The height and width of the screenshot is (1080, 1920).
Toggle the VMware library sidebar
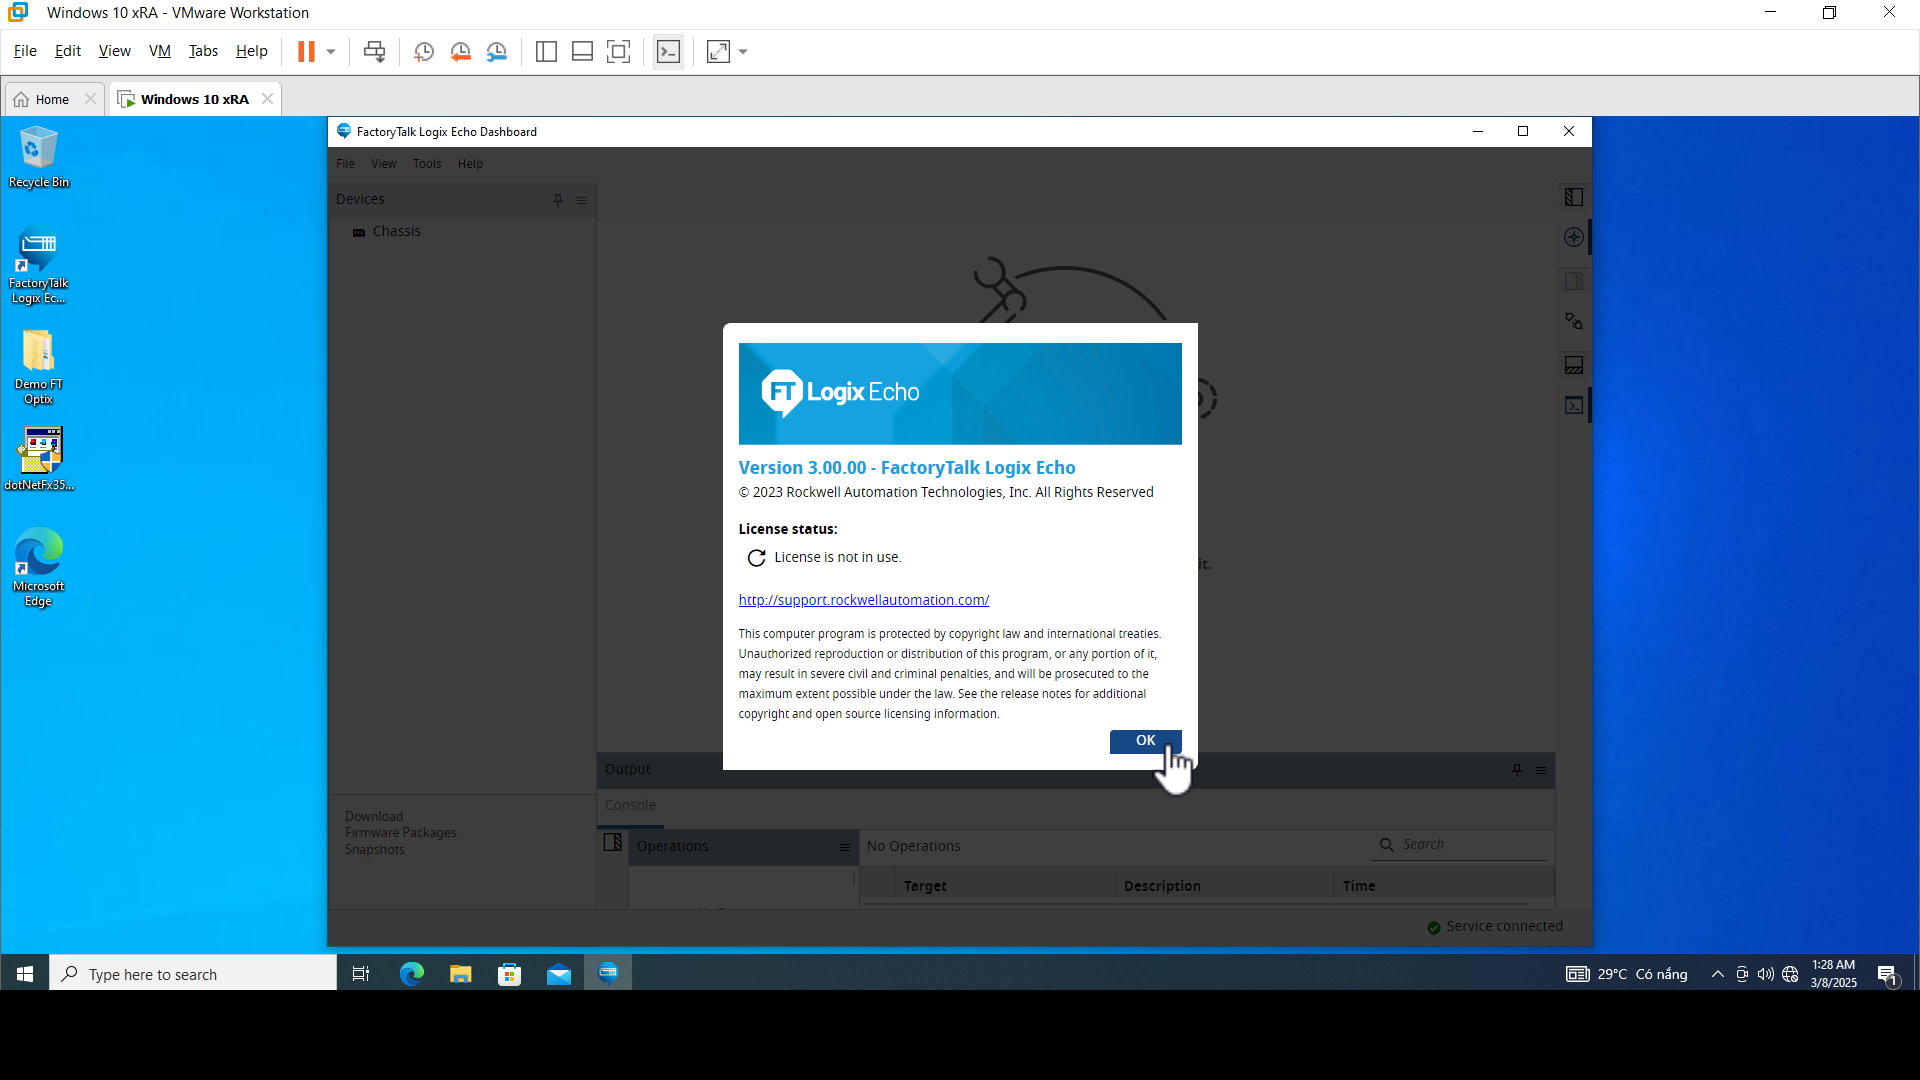pyautogui.click(x=546, y=52)
